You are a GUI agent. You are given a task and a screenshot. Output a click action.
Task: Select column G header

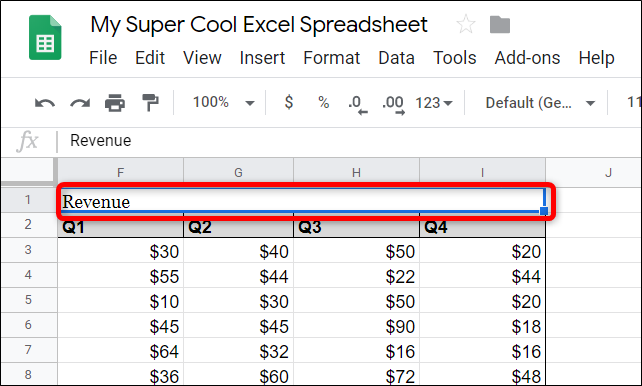click(238, 172)
